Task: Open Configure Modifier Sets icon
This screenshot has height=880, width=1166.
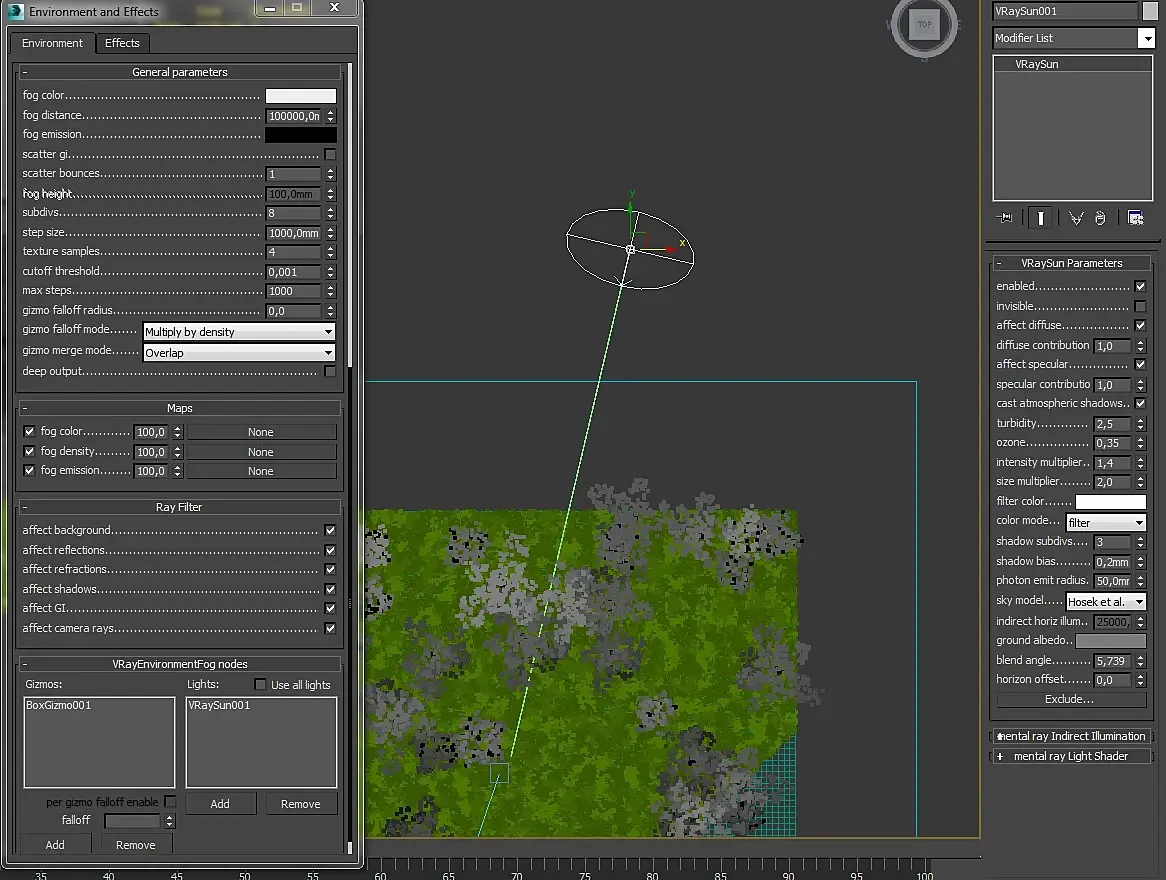Action: 1135,218
